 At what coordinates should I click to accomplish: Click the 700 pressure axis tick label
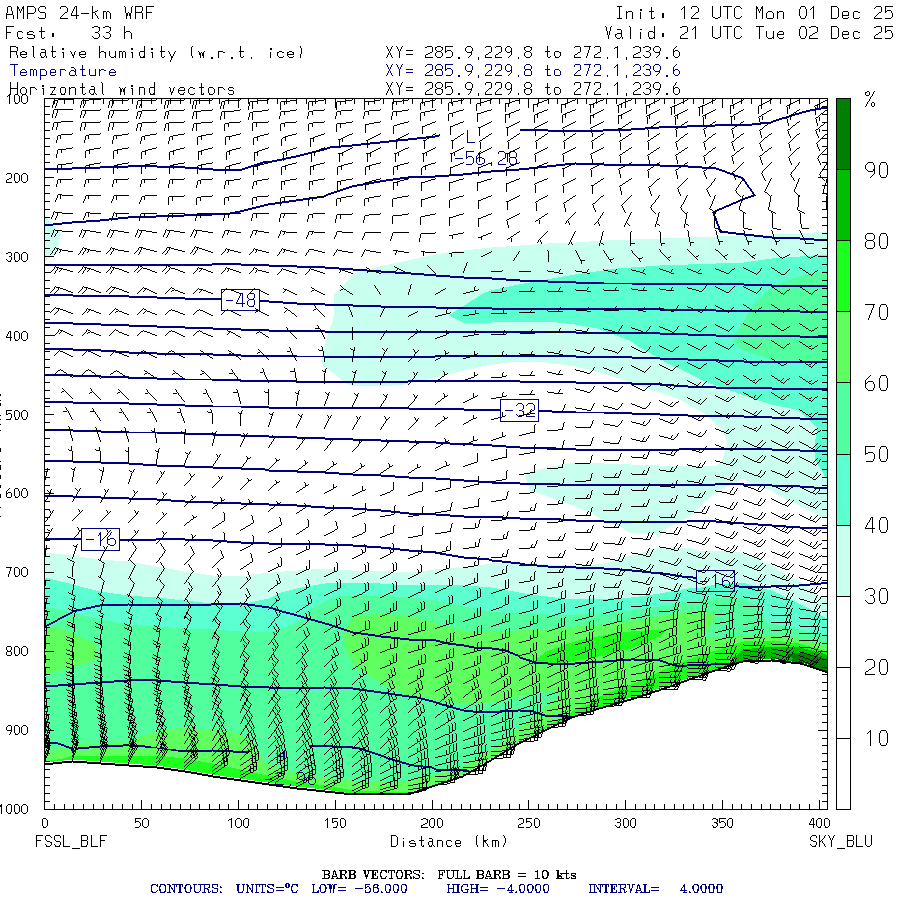[17, 572]
